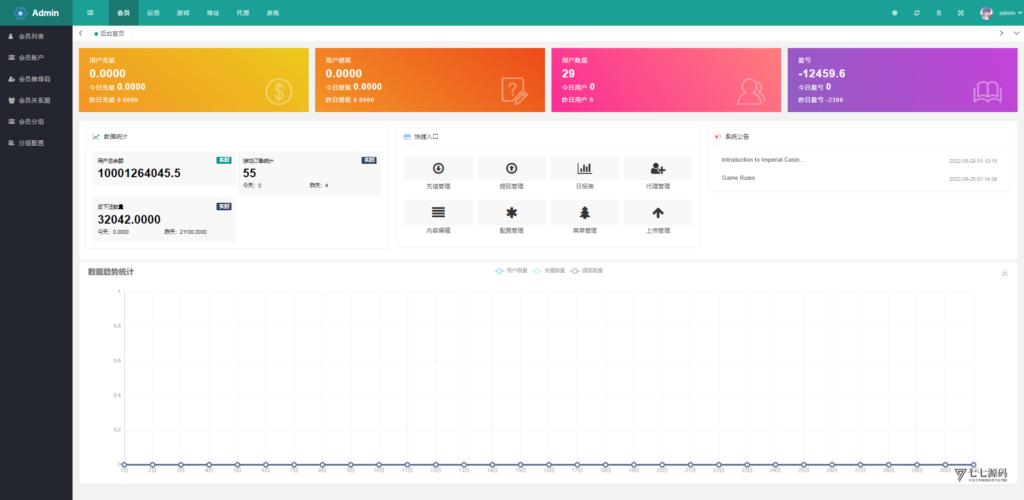
Task: Select the 后台首页 page tab
Action: pos(111,33)
